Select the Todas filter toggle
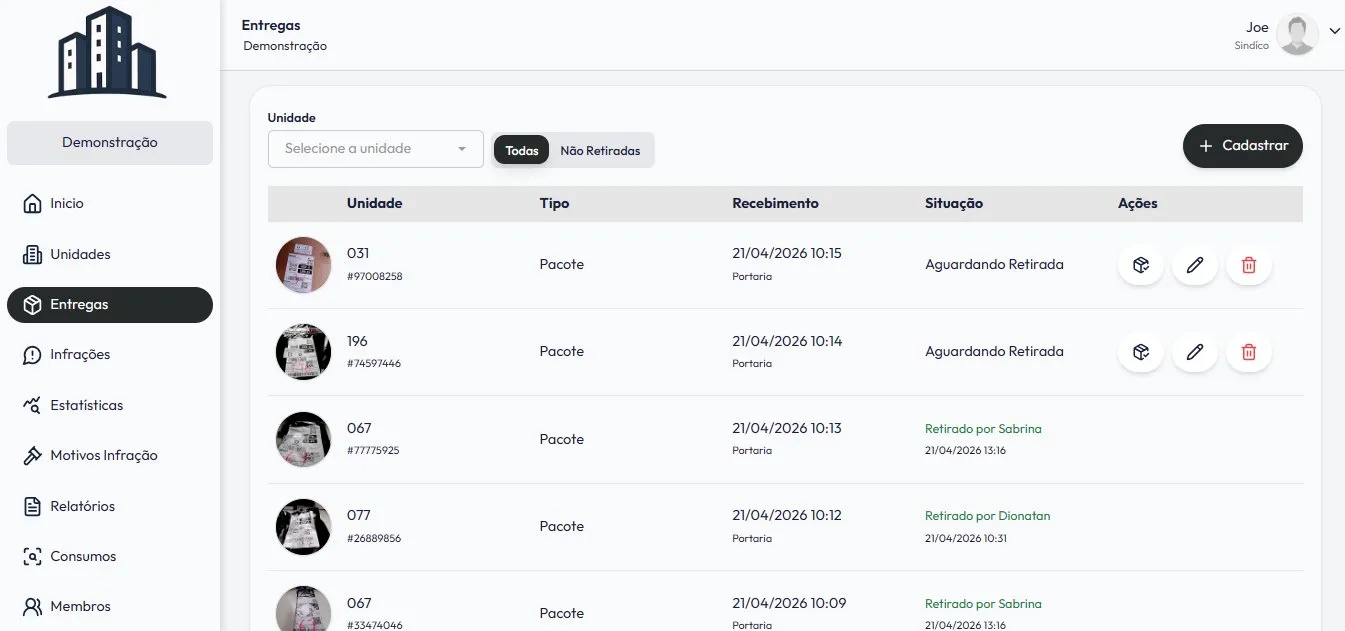This screenshot has height=631, width=1345. (x=522, y=151)
